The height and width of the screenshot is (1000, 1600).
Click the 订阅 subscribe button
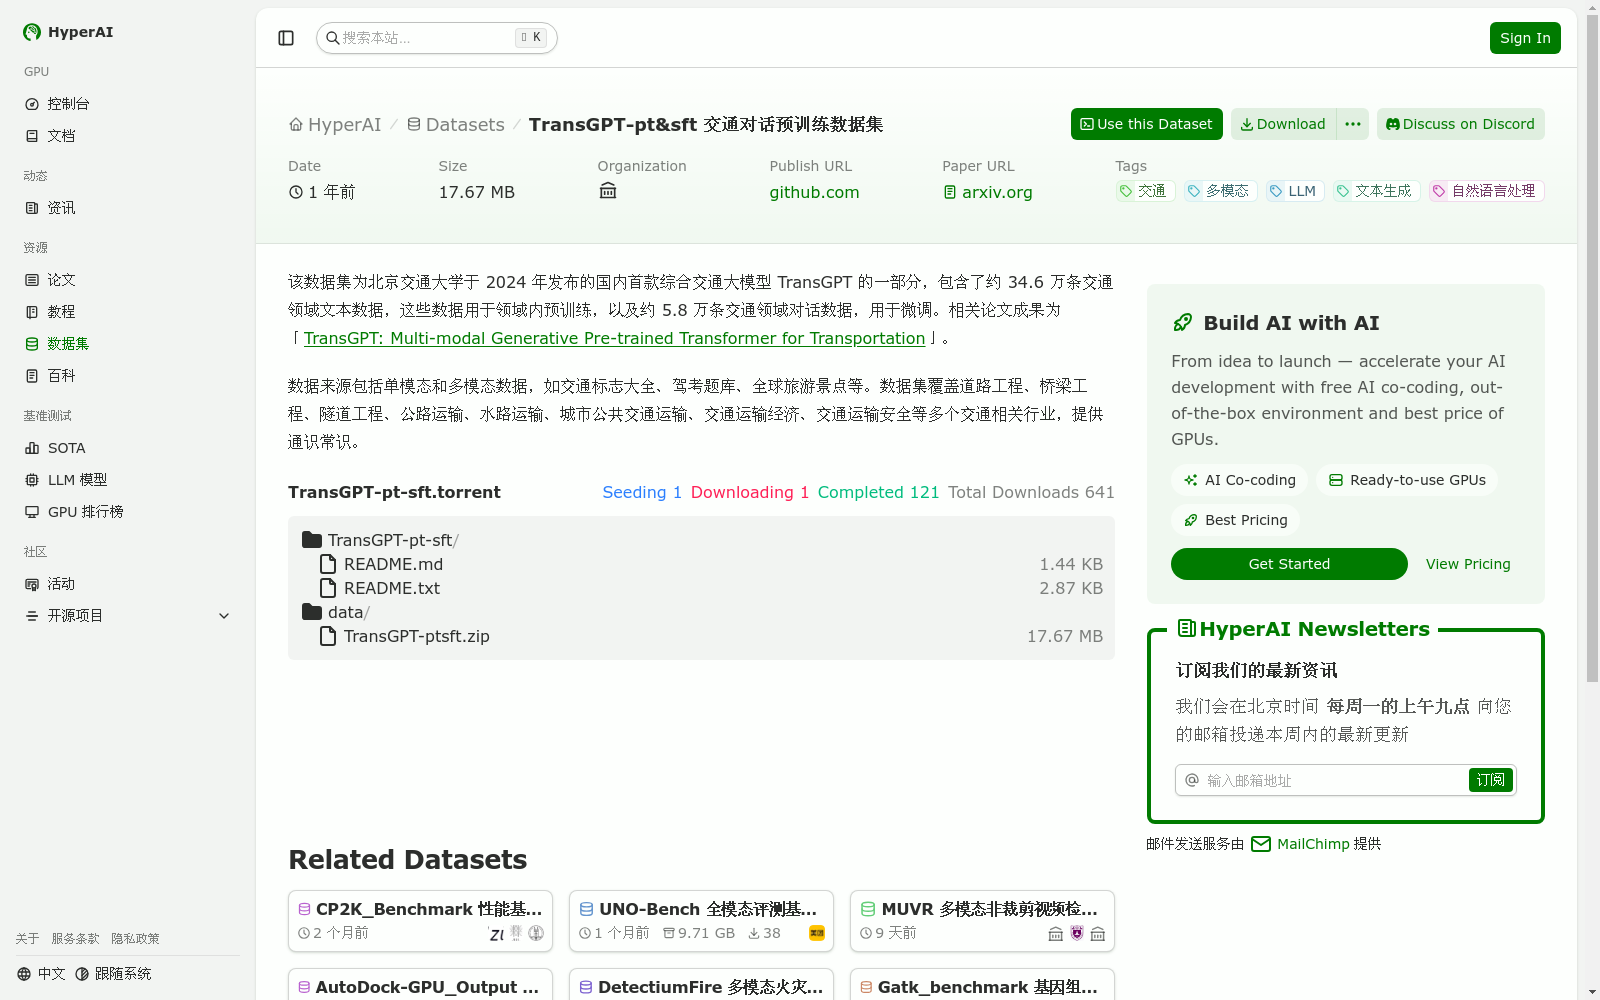tap(1491, 780)
